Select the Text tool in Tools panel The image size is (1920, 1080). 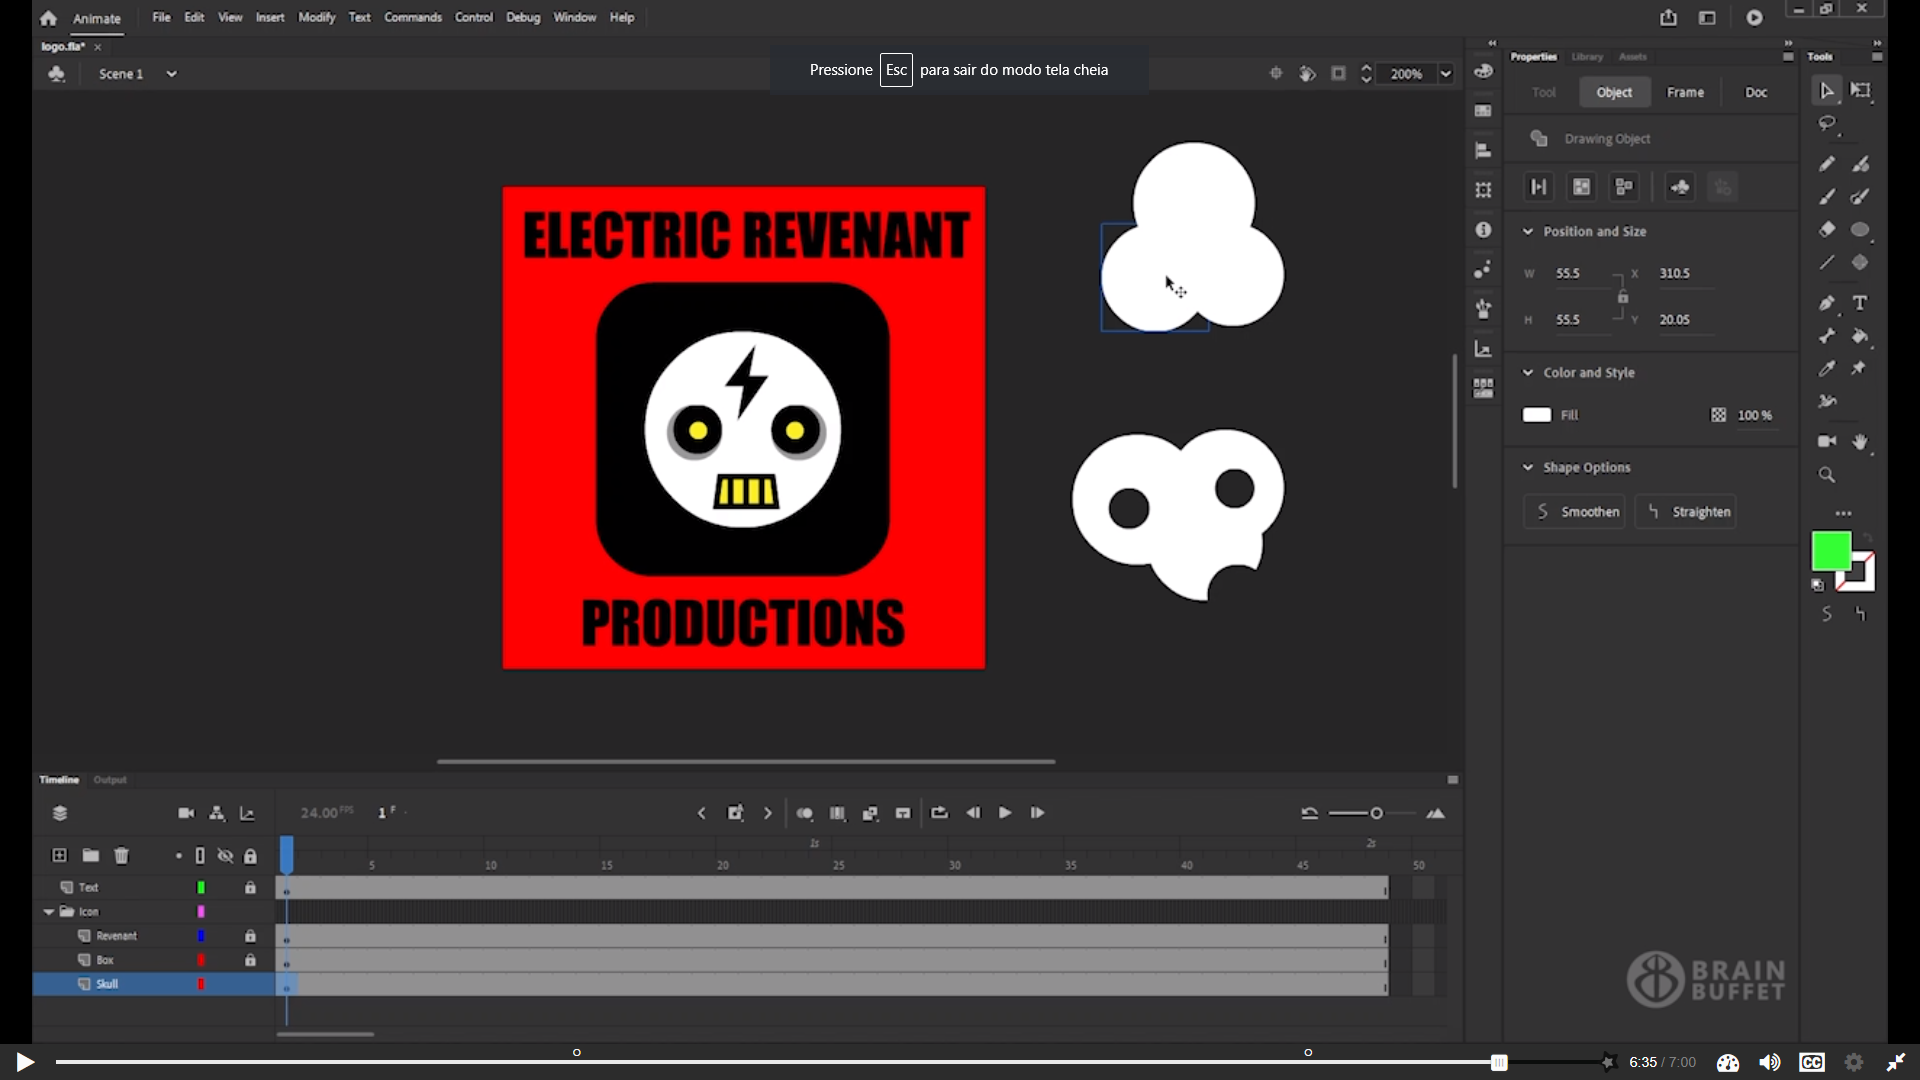[x=1860, y=303]
